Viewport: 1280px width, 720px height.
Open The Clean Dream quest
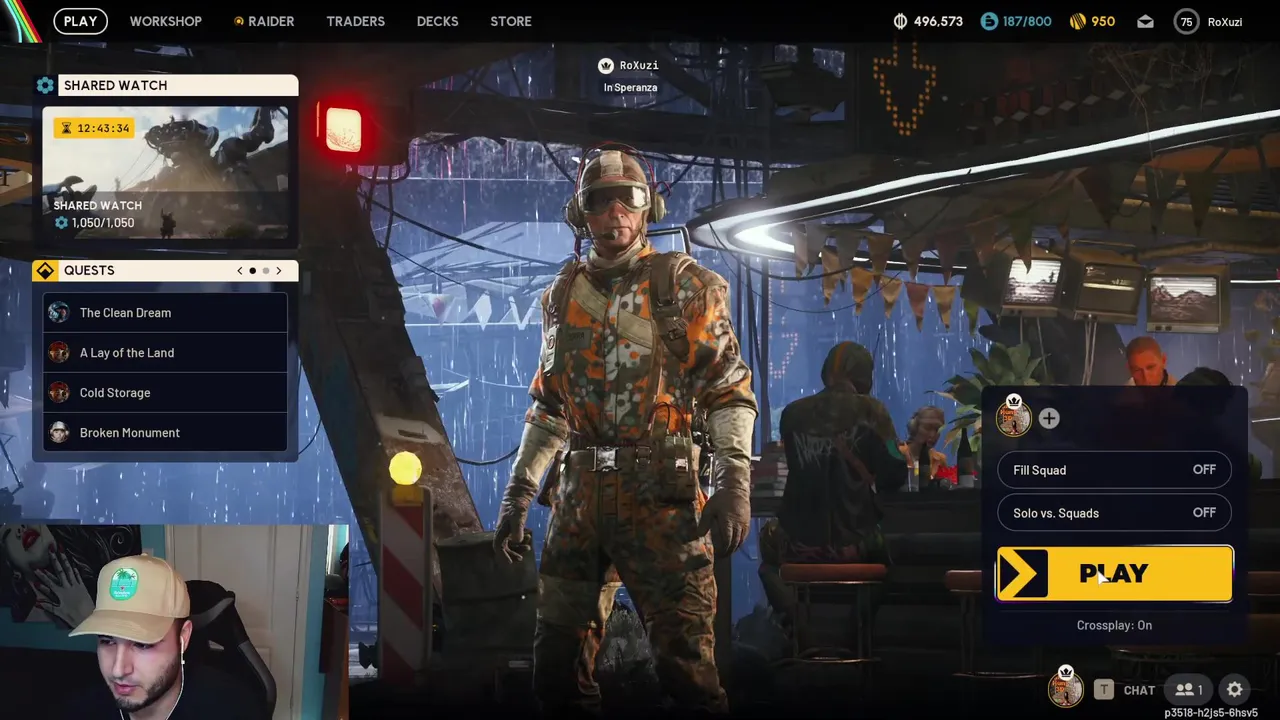pos(165,313)
